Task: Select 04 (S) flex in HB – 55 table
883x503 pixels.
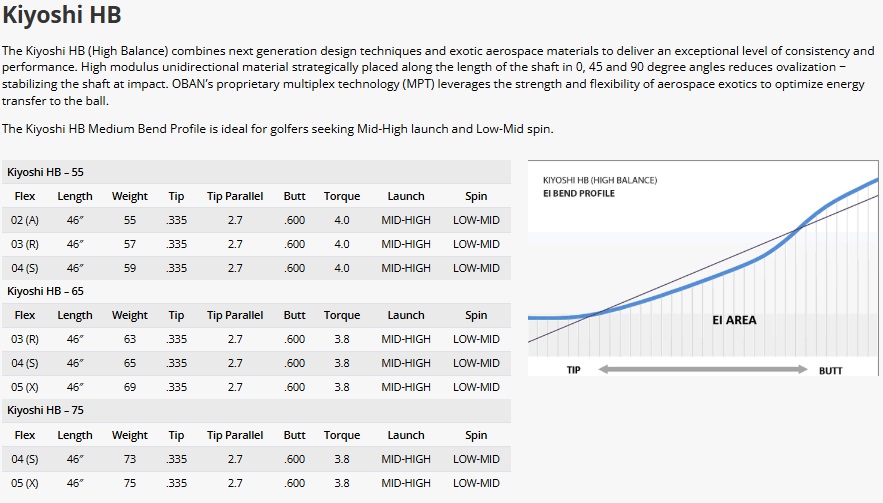Action: pos(25,268)
